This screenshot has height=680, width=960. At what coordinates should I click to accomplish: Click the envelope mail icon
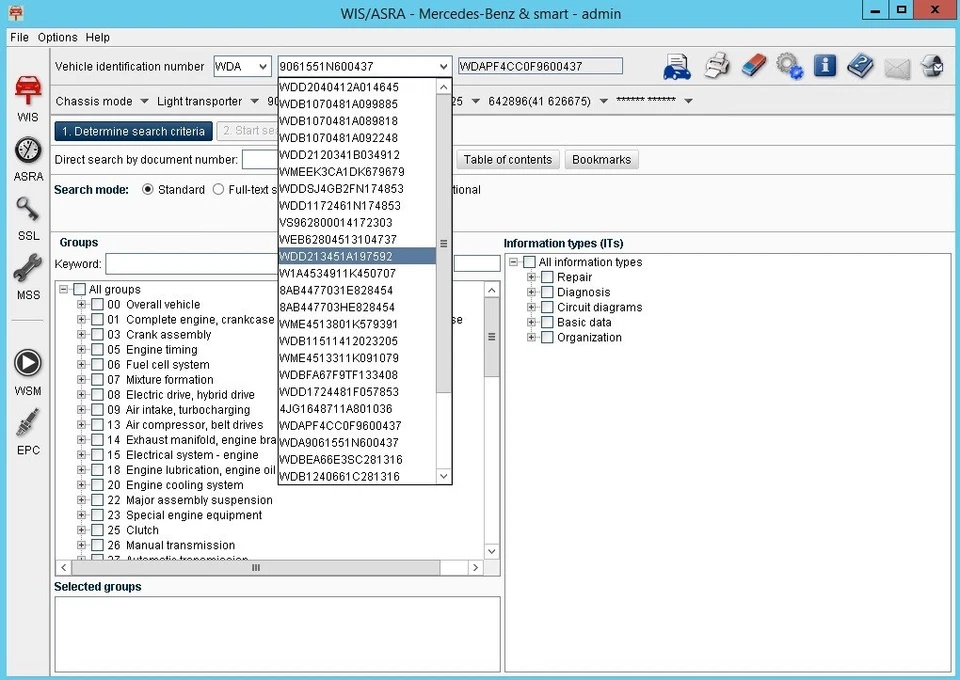897,65
